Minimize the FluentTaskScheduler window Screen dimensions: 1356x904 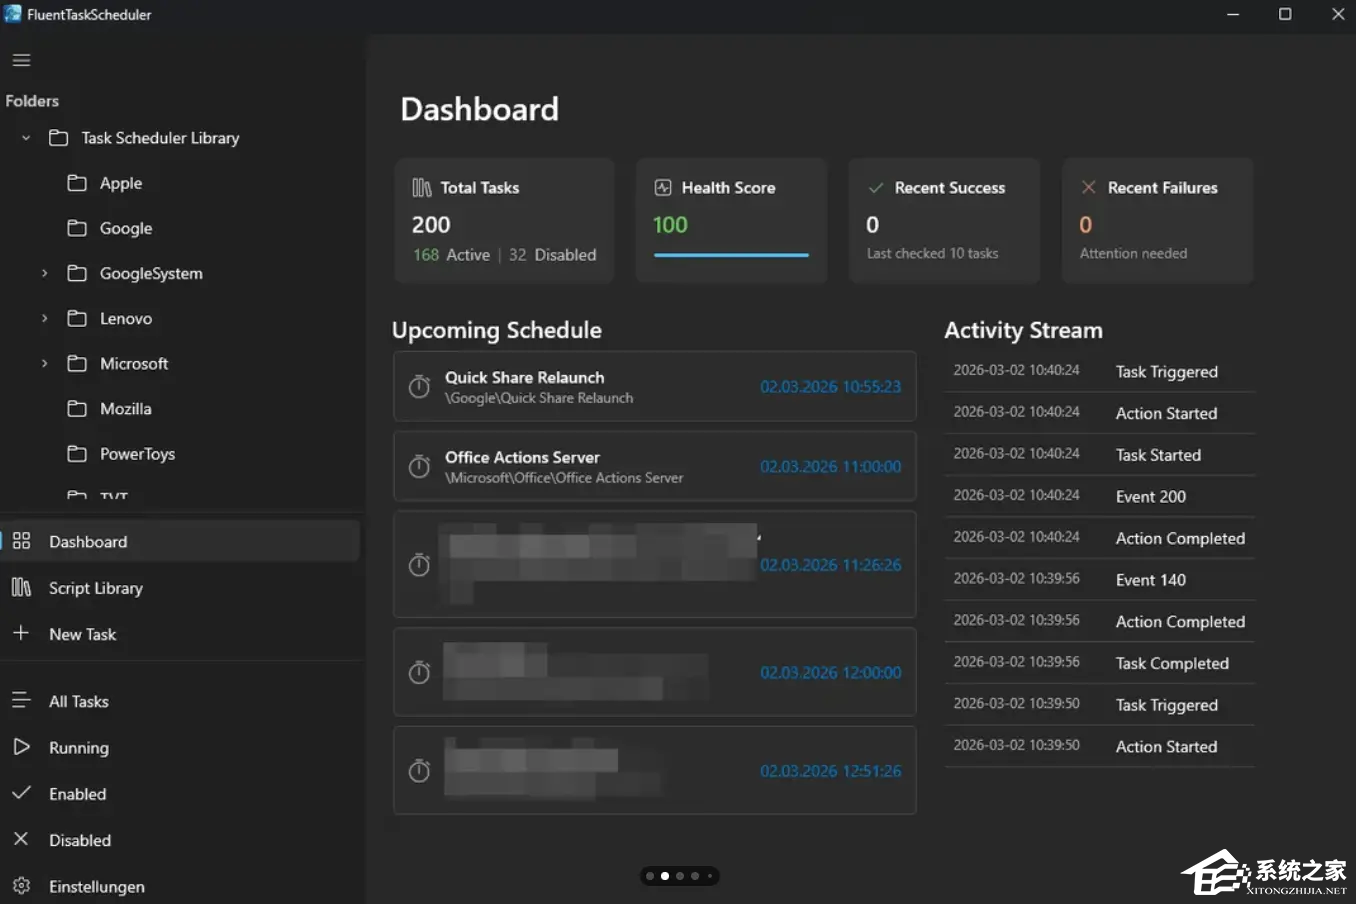pyautogui.click(x=1233, y=14)
